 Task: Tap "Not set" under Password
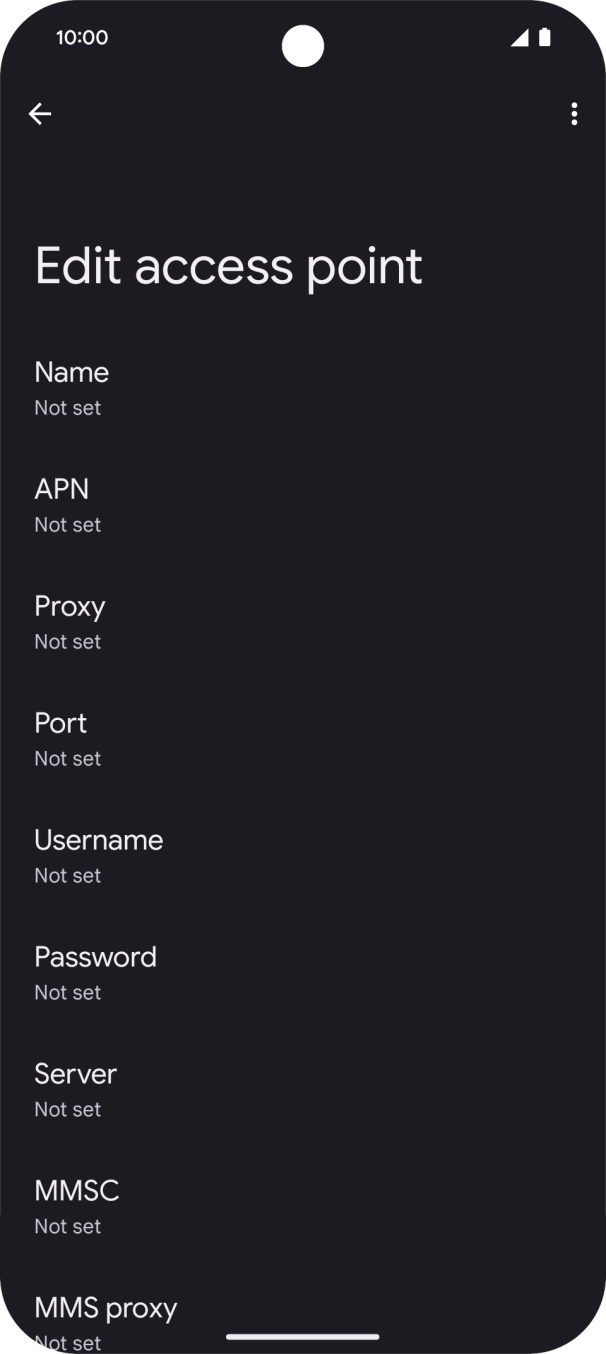click(x=68, y=993)
